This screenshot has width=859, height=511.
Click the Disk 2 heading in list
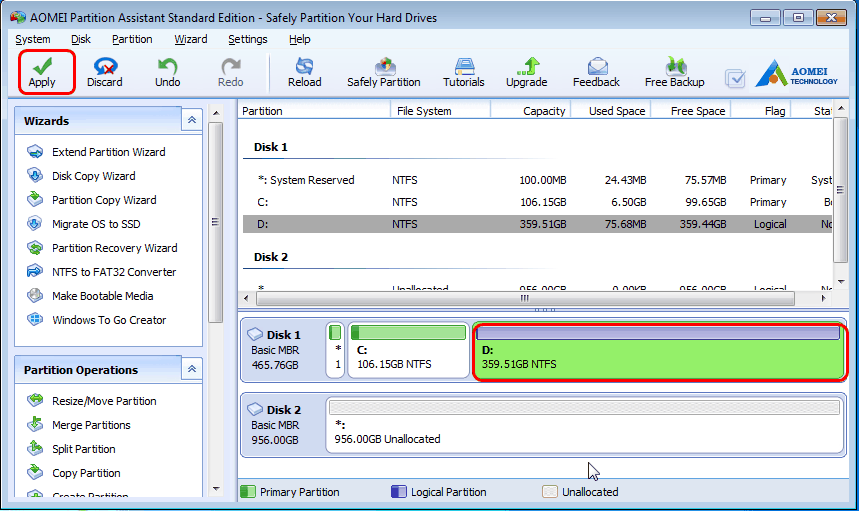271,257
